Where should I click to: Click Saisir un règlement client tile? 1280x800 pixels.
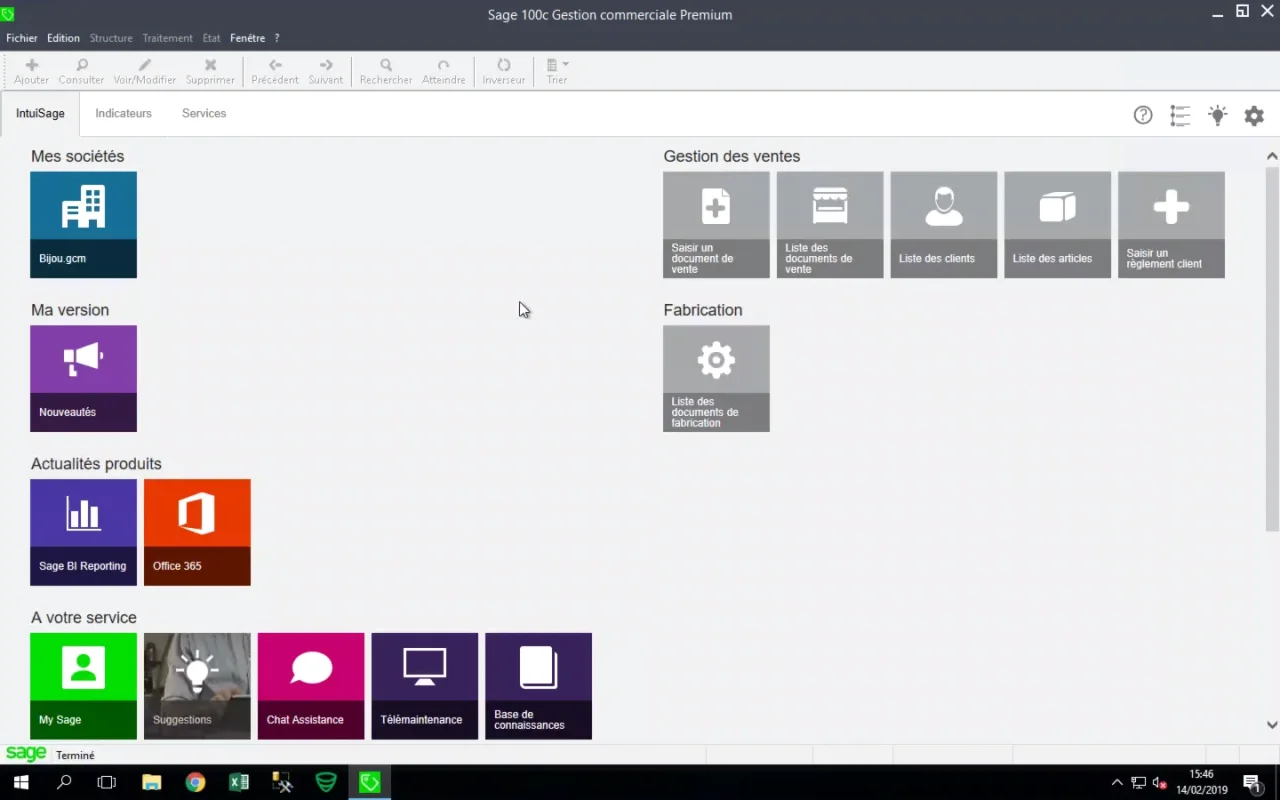[1172, 225]
